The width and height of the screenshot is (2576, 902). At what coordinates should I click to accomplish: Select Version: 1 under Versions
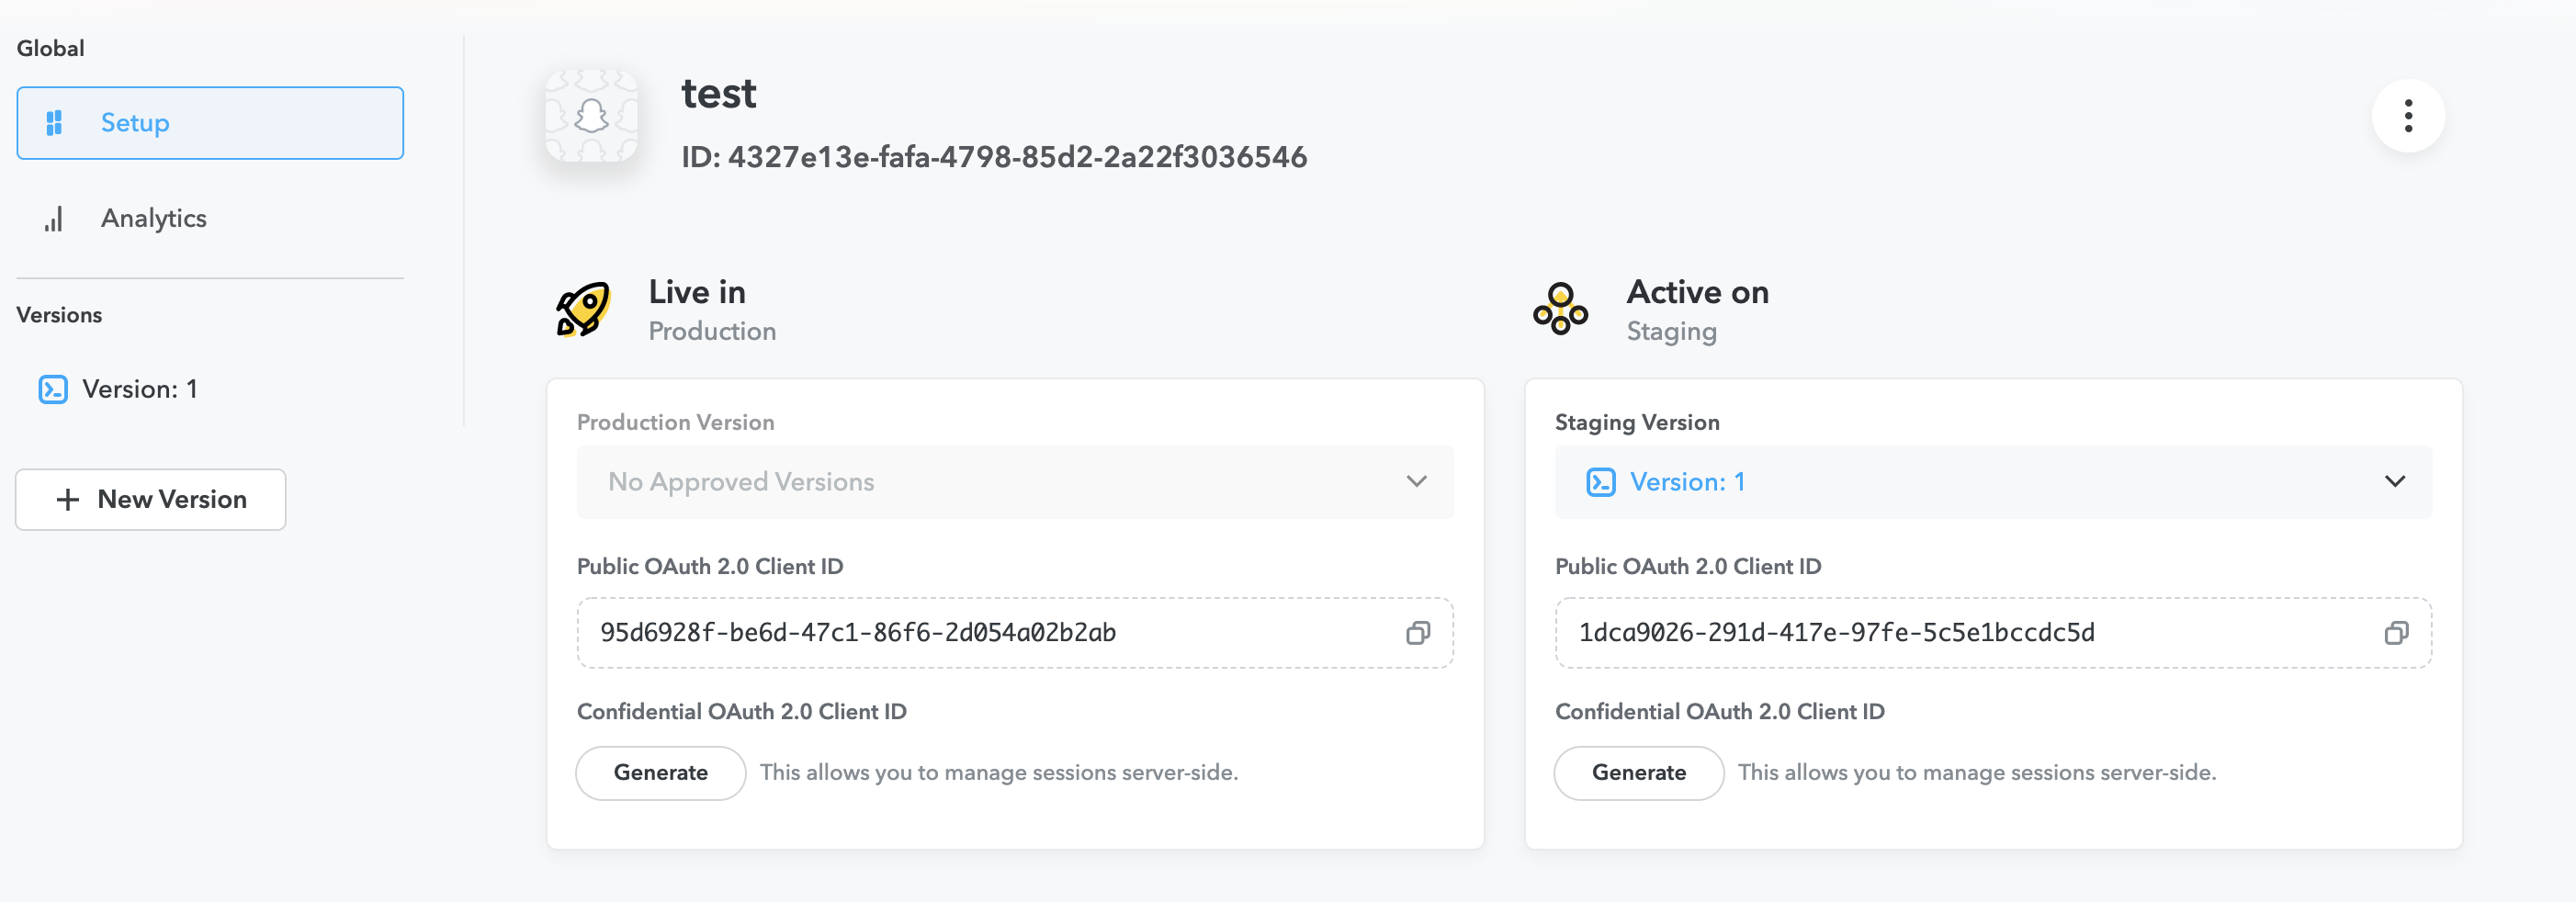[x=139, y=389]
